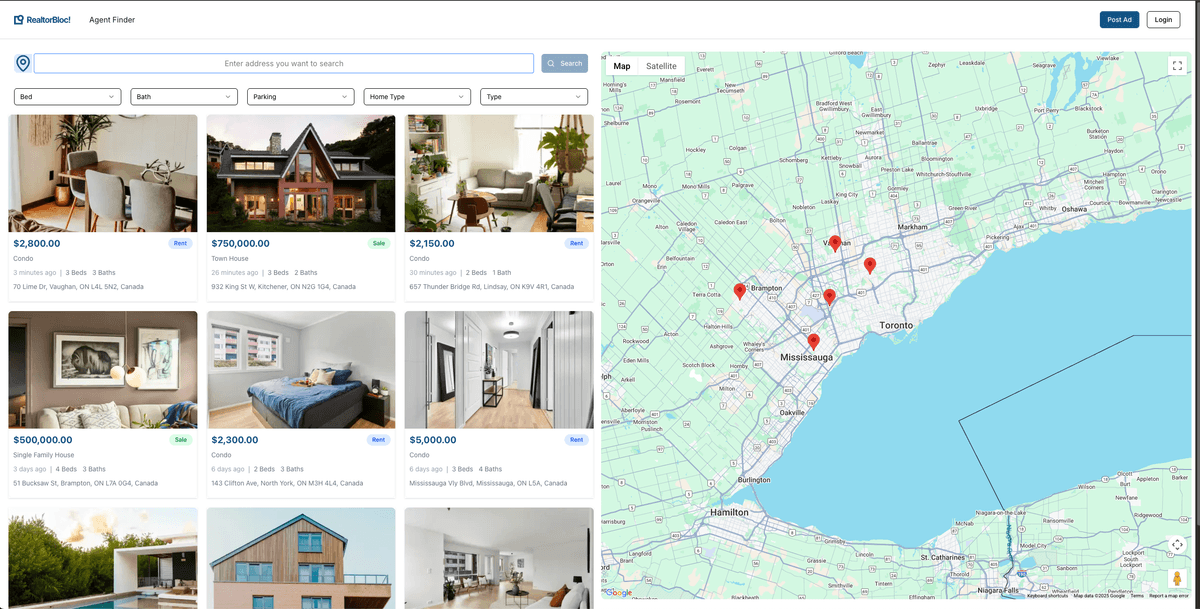
Task: Open the Bed filter dropdown
Action: [x=68, y=97]
